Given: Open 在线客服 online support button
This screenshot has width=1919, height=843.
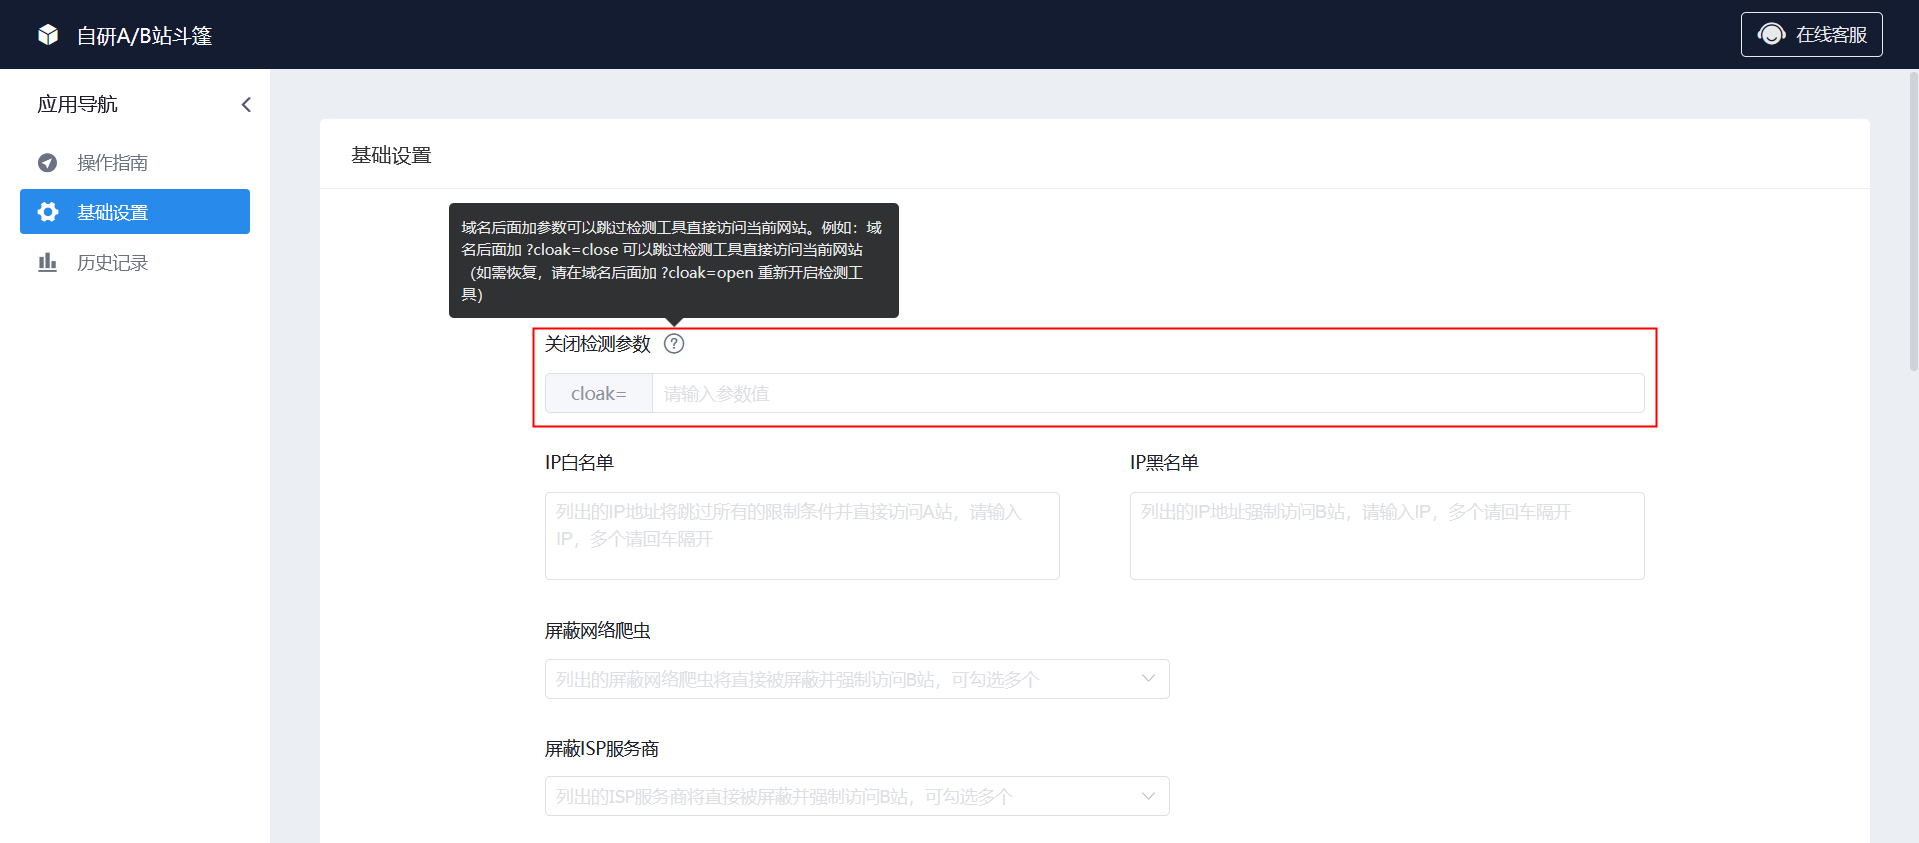Looking at the screenshot, I should coord(1811,34).
